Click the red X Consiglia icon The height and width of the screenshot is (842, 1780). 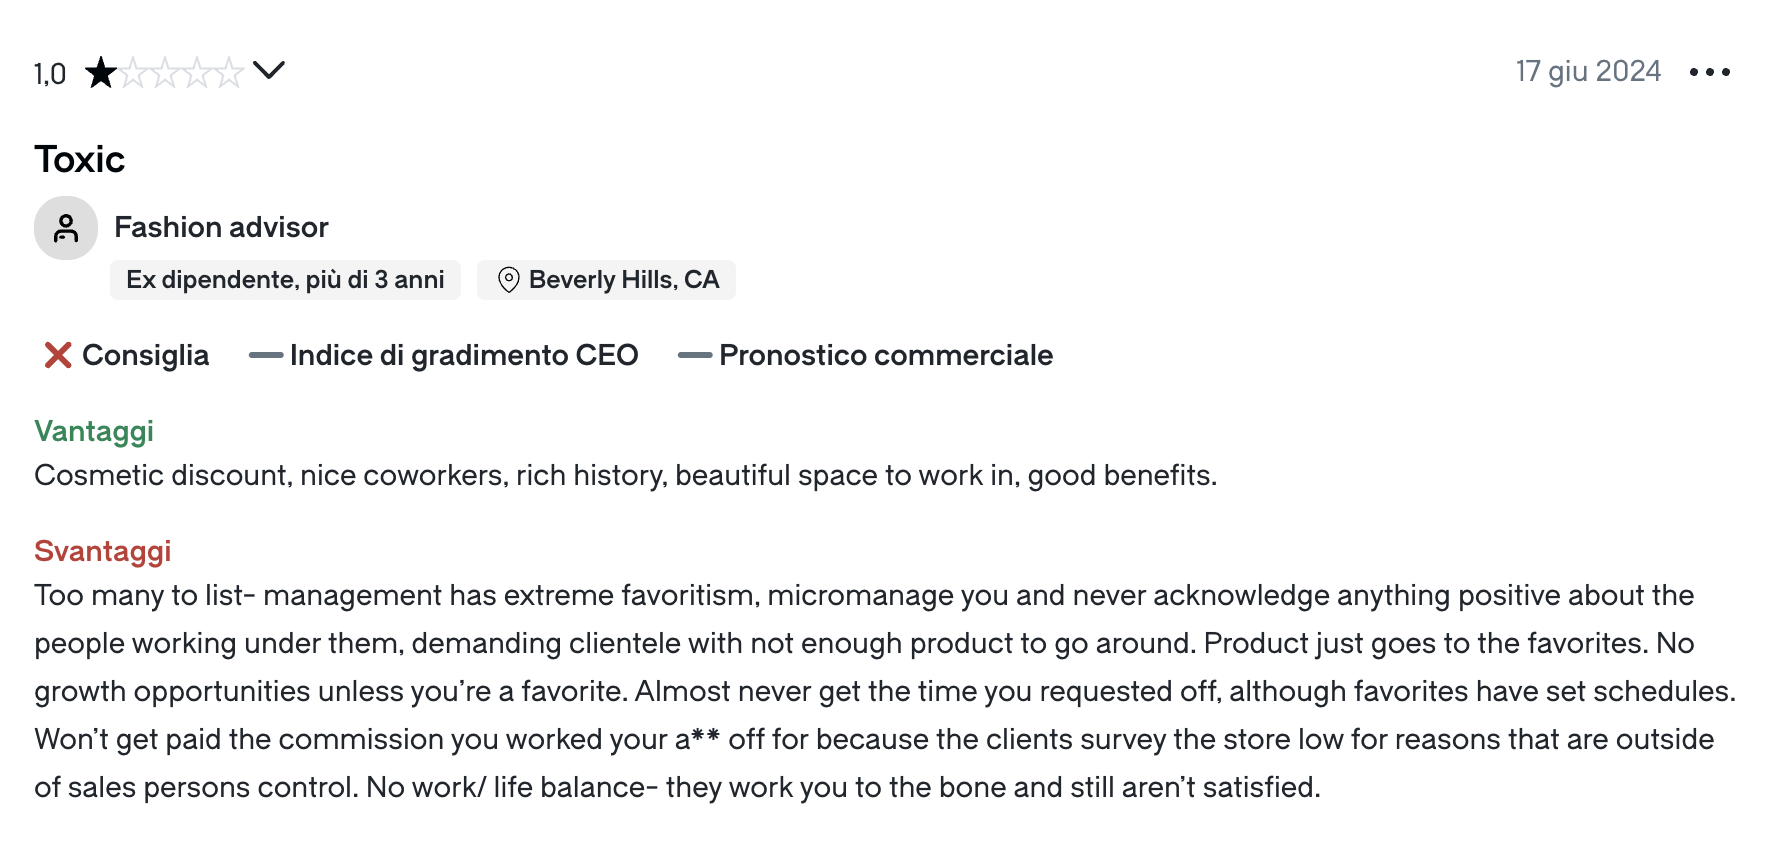(58, 355)
